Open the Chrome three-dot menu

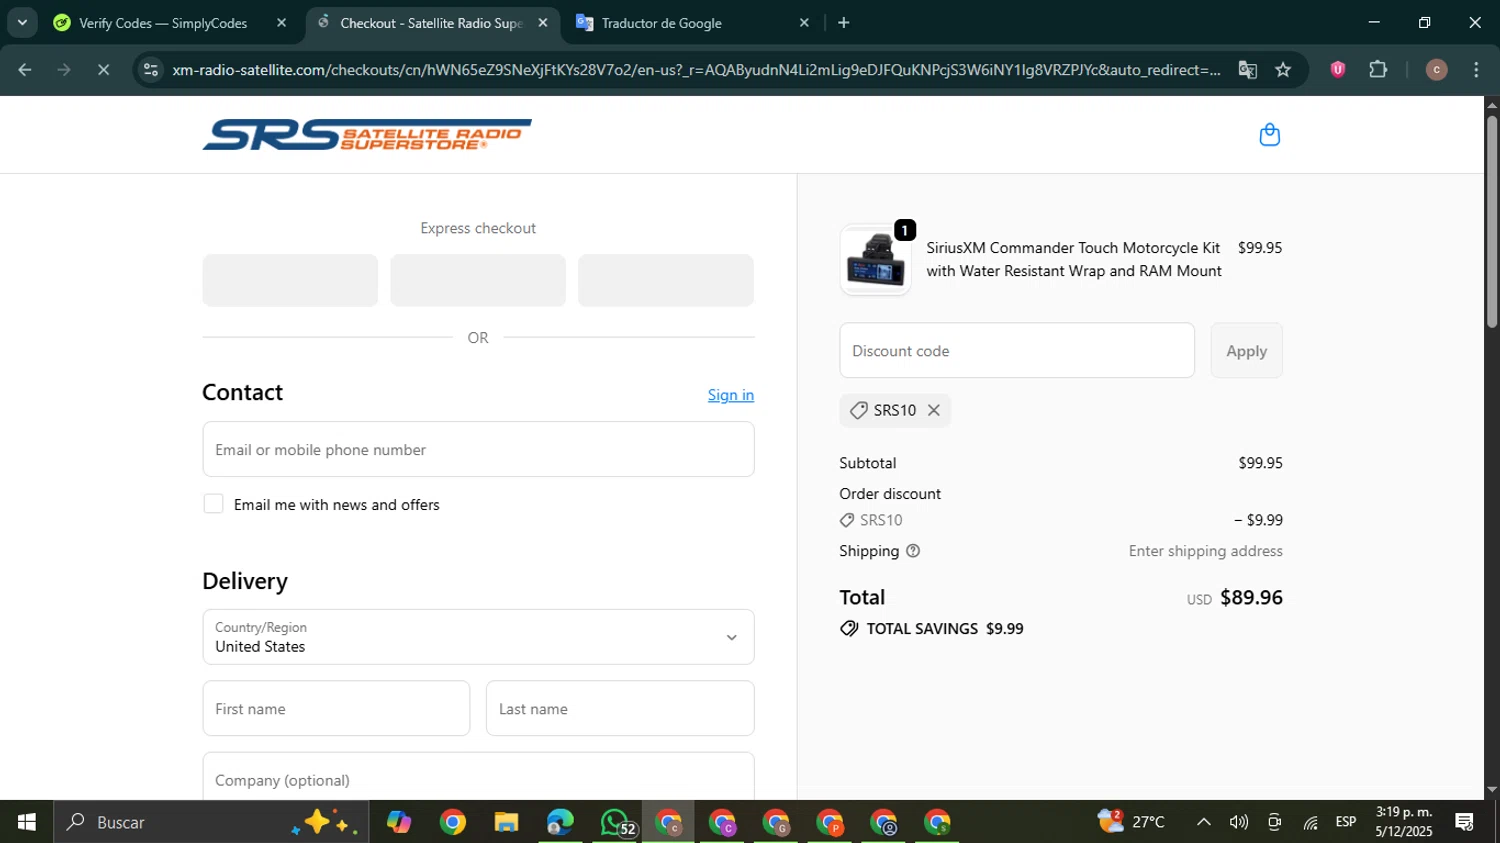[x=1476, y=69]
